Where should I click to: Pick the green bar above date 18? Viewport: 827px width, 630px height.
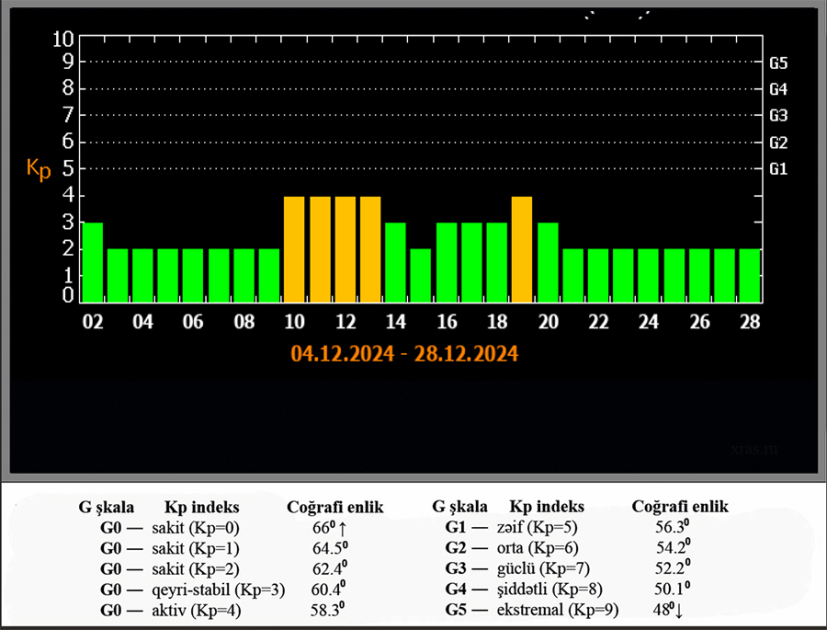click(x=497, y=262)
